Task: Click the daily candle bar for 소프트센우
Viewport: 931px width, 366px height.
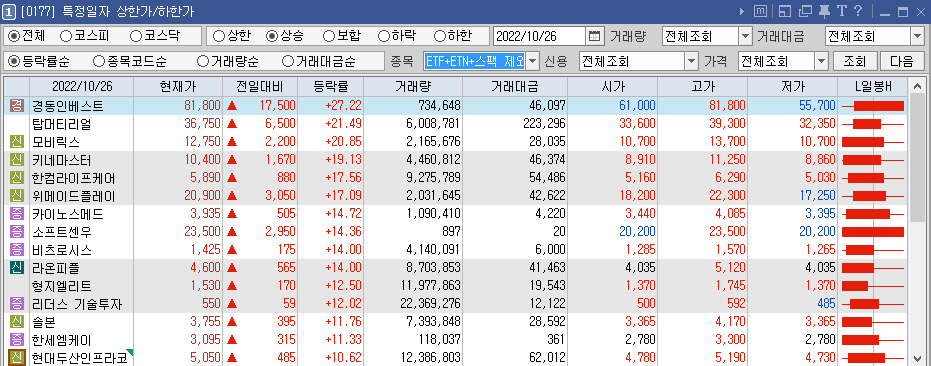Action: (x=873, y=232)
